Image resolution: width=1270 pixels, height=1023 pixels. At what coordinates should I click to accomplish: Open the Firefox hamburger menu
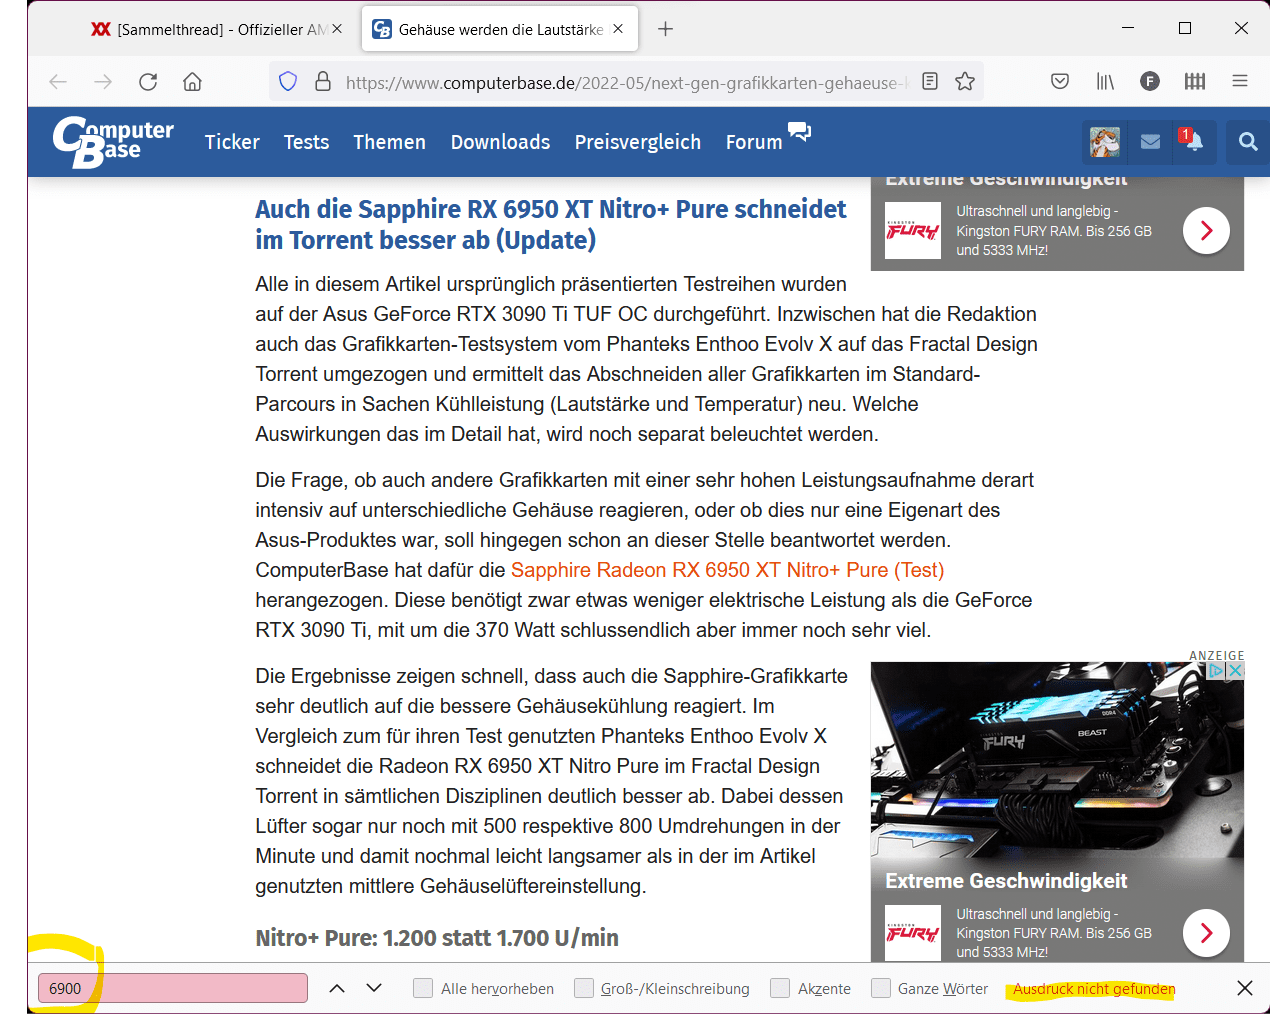pyautogui.click(x=1240, y=81)
